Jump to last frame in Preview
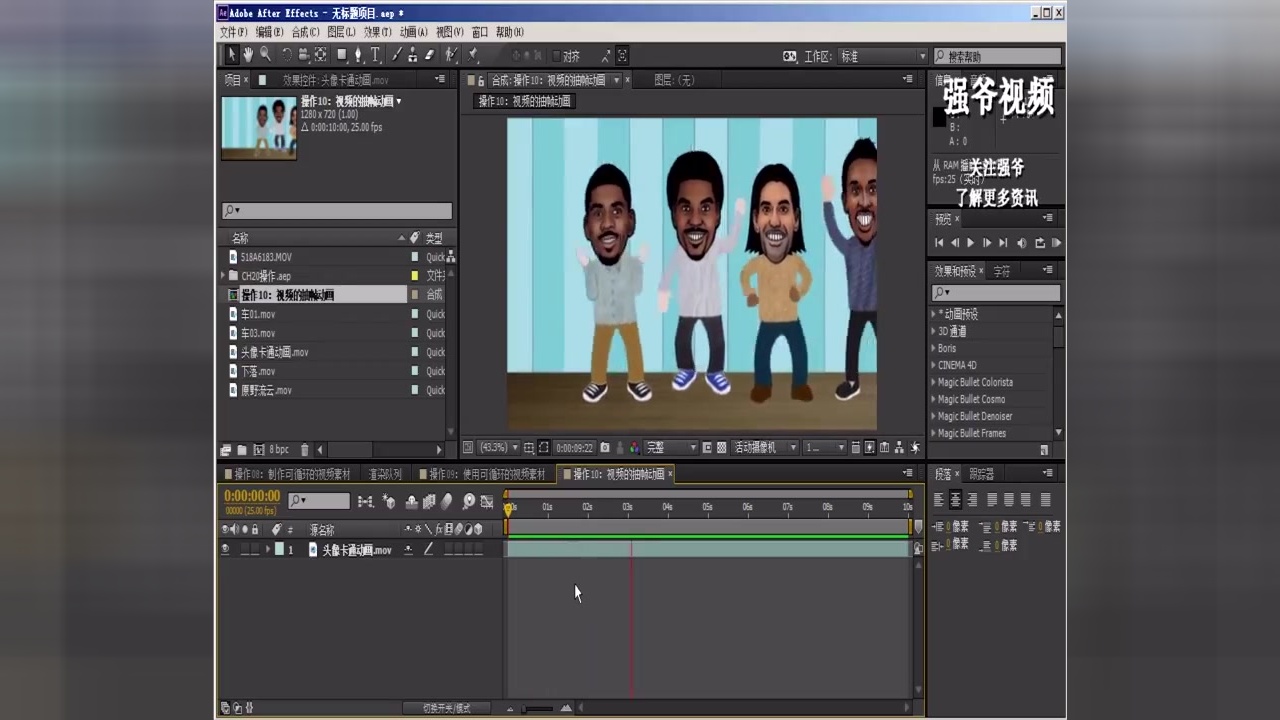The width and height of the screenshot is (1280, 720). [x=1003, y=243]
